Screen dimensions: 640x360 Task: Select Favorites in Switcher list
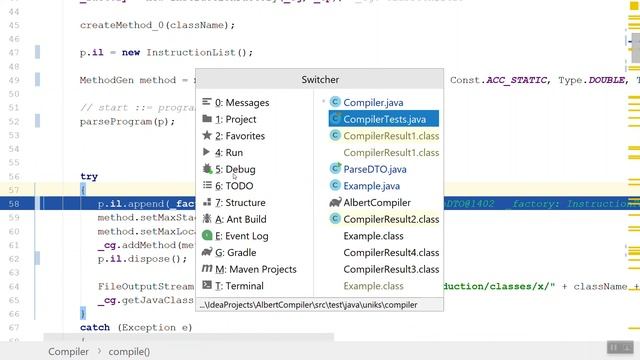coord(233,136)
